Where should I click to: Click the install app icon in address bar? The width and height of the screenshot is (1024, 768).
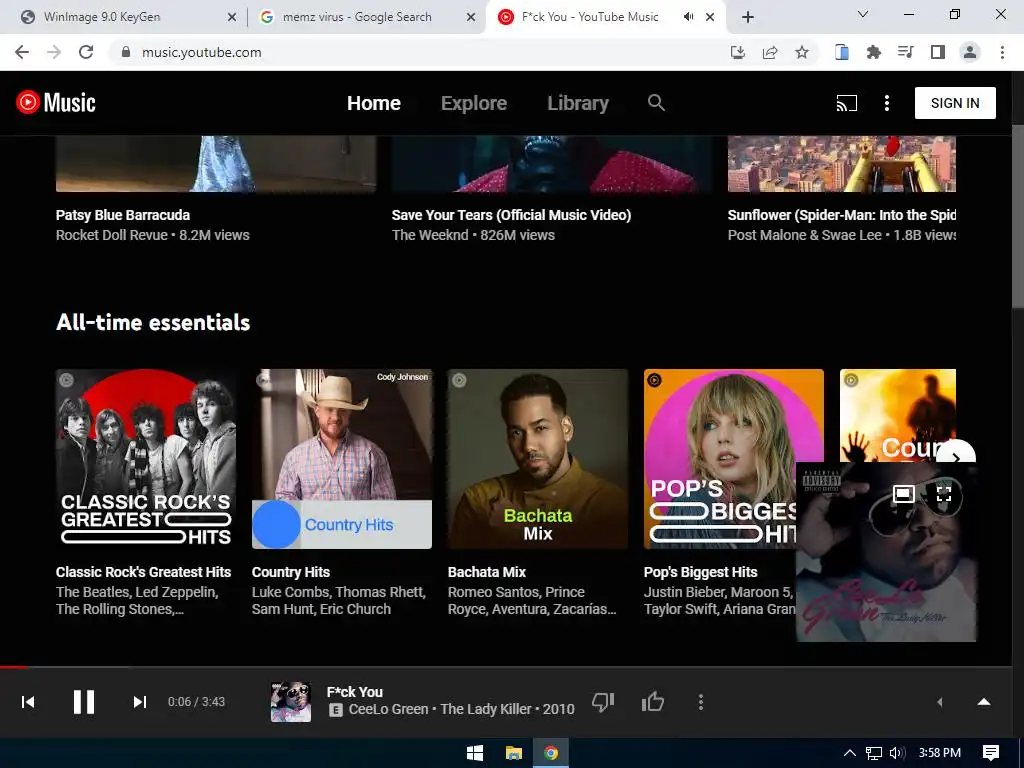point(738,52)
